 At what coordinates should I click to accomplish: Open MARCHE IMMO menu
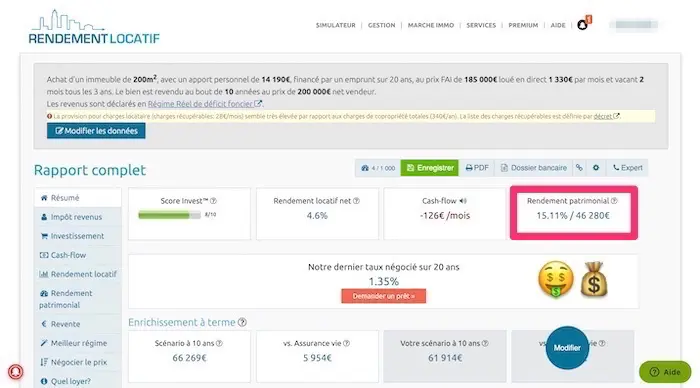point(431,25)
